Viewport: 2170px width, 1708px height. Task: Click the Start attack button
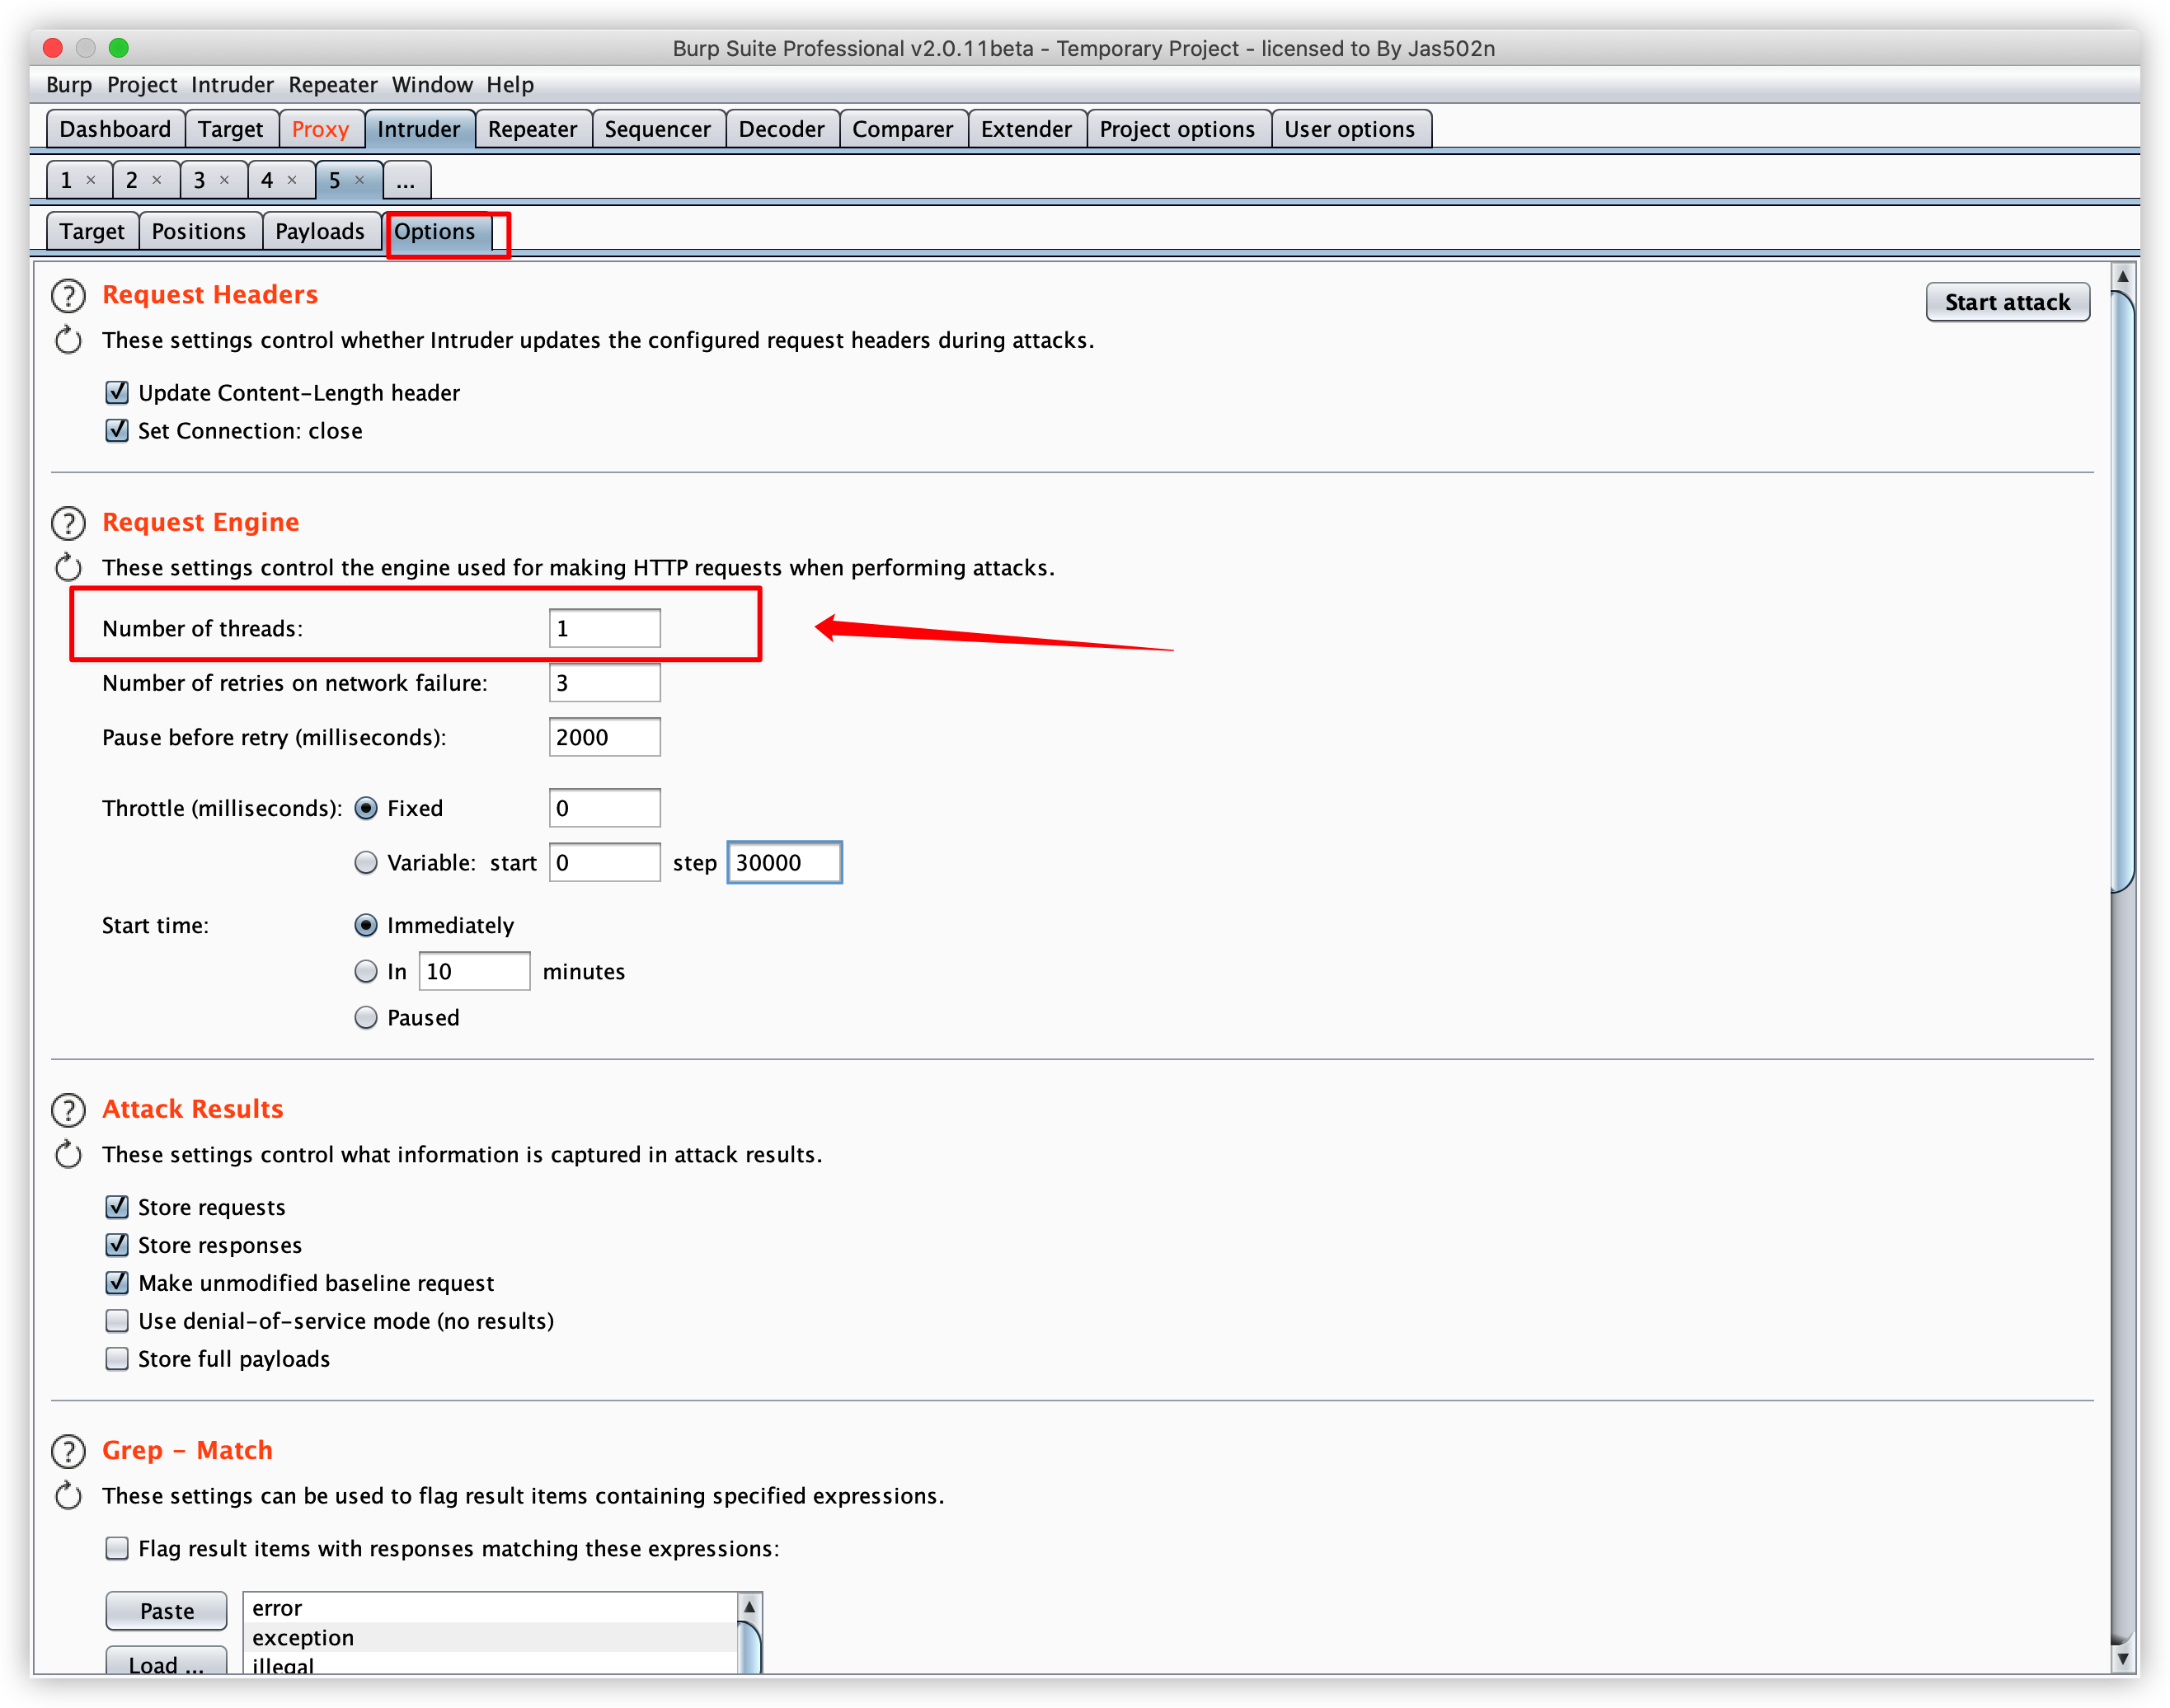[x=2006, y=303]
